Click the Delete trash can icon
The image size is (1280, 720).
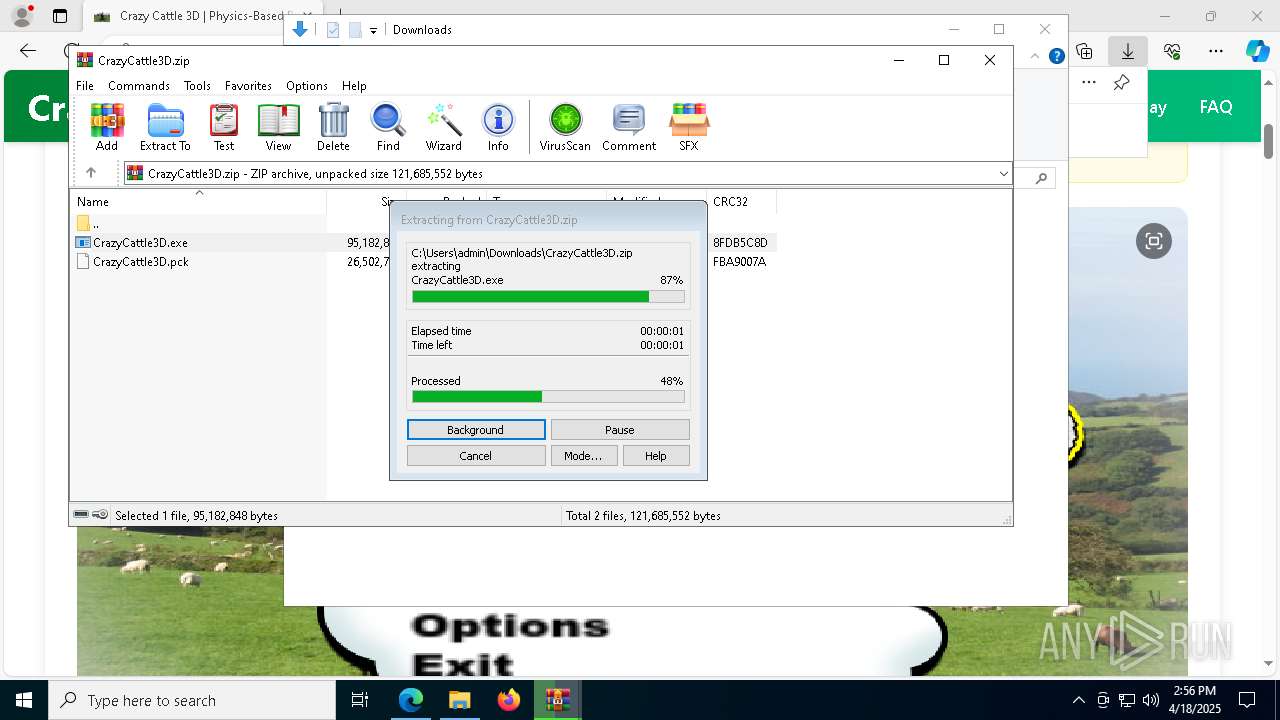[x=333, y=127]
